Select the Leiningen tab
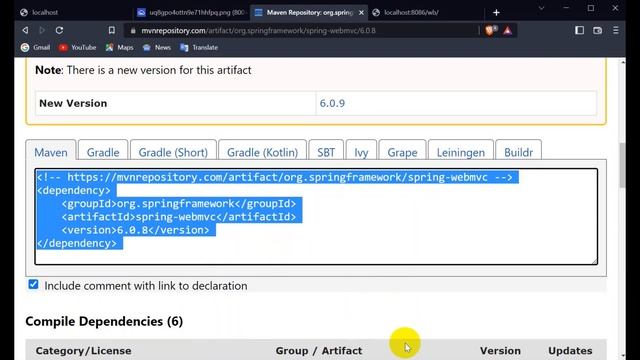This screenshot has height=360, width=640. tap(461, 152)
